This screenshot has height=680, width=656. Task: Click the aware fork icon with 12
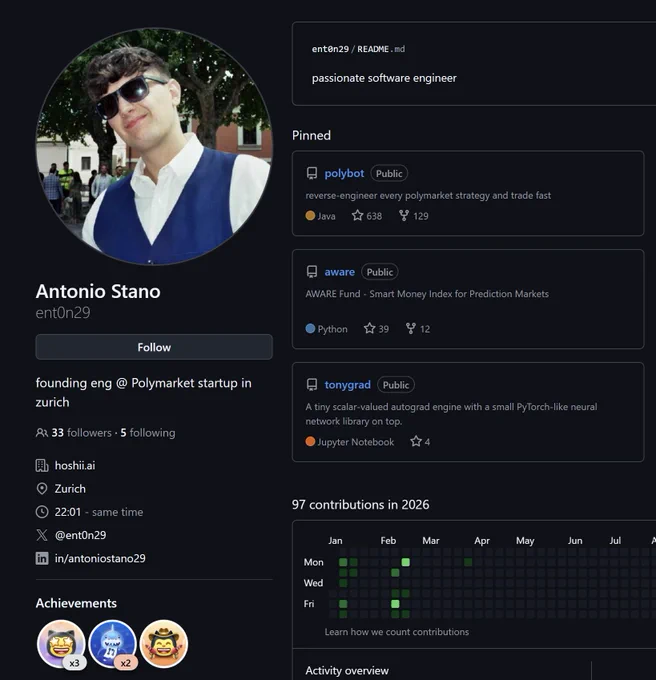click(x=411, y=328)
